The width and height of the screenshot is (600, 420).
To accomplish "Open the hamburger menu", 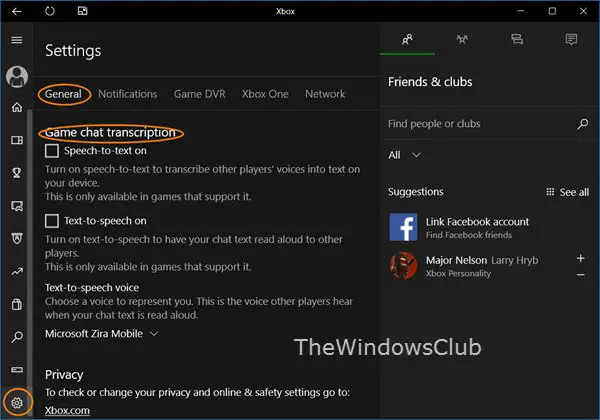I will coord(17,40).
